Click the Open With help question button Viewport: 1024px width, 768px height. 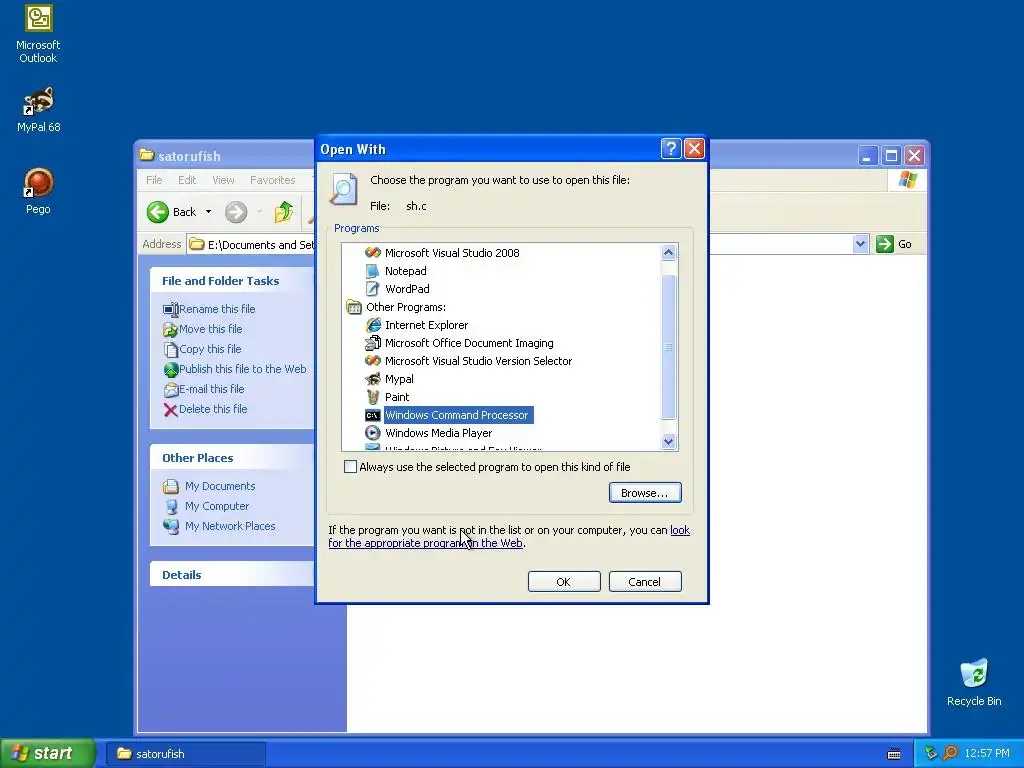click(x=671, y=149)
